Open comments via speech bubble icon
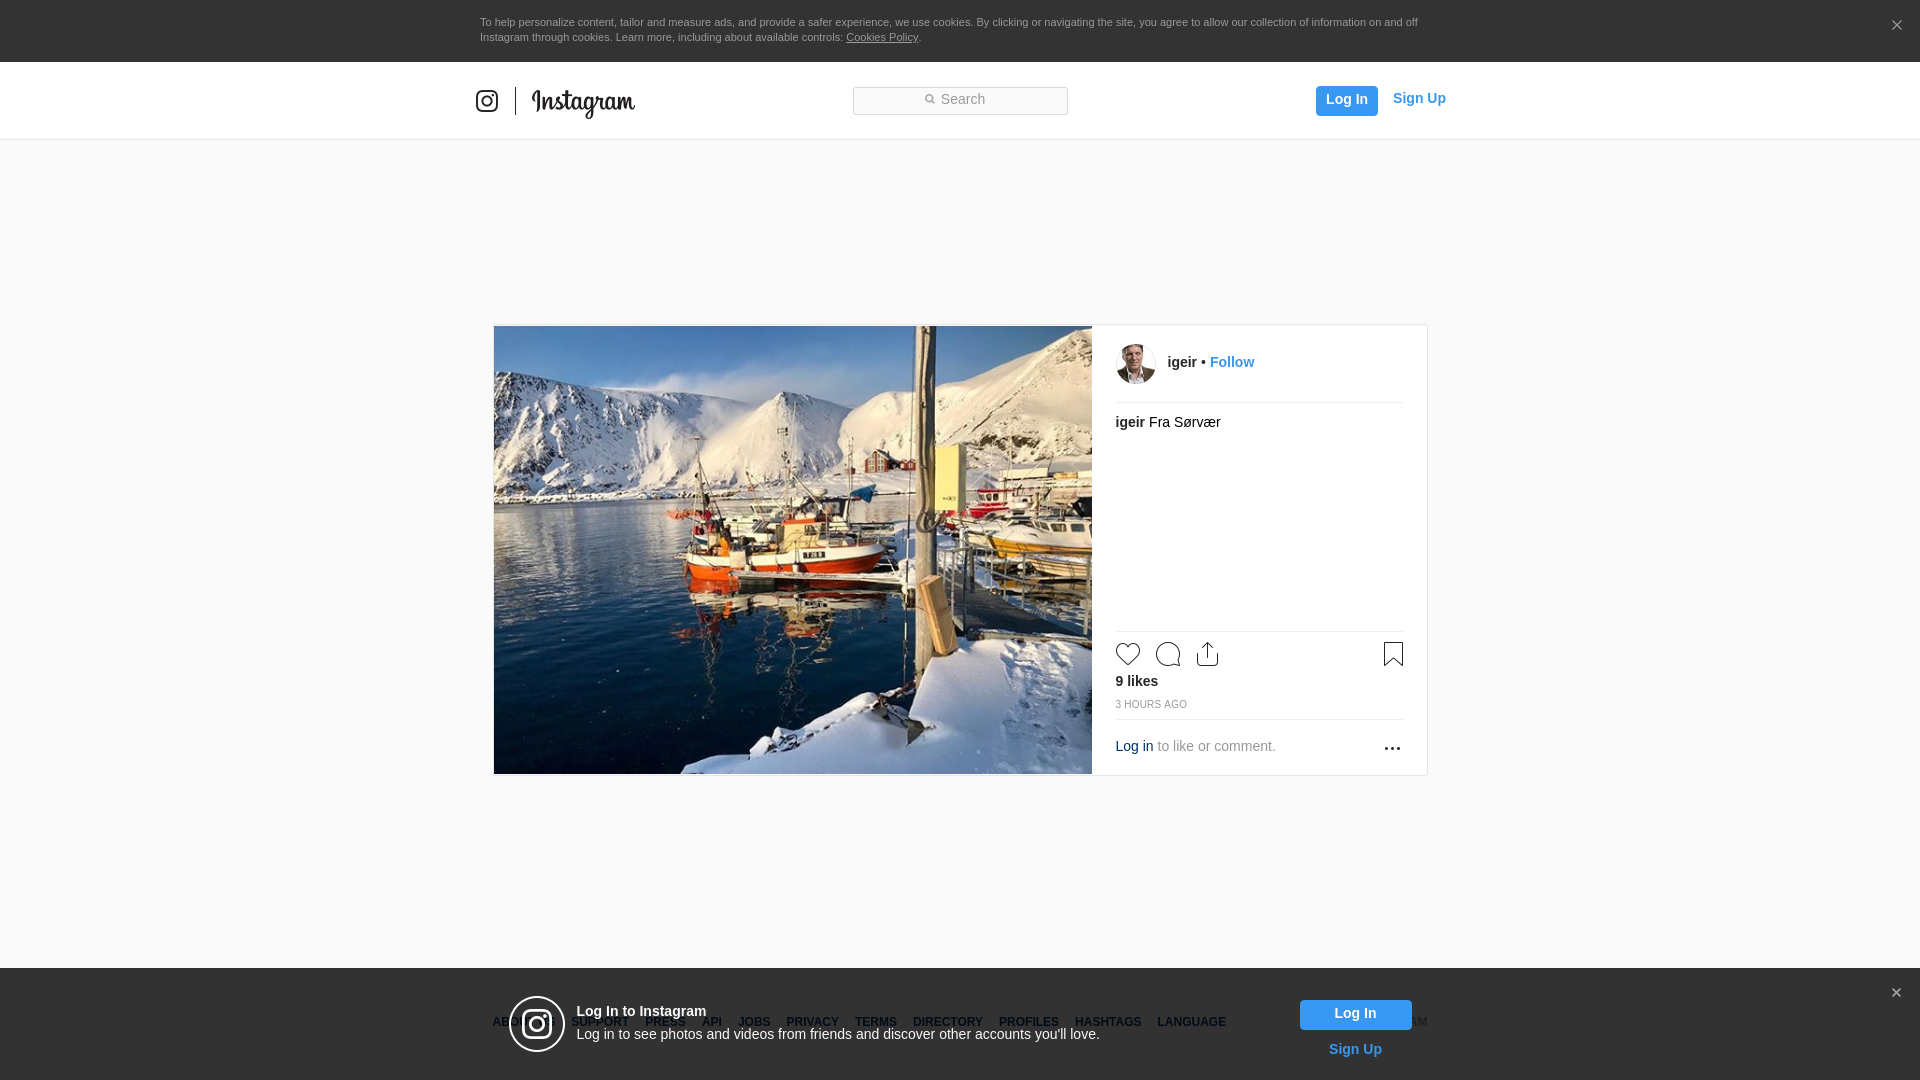Image resolution: width=1920 pixels, height=1080 pixels. point(1167,654)
